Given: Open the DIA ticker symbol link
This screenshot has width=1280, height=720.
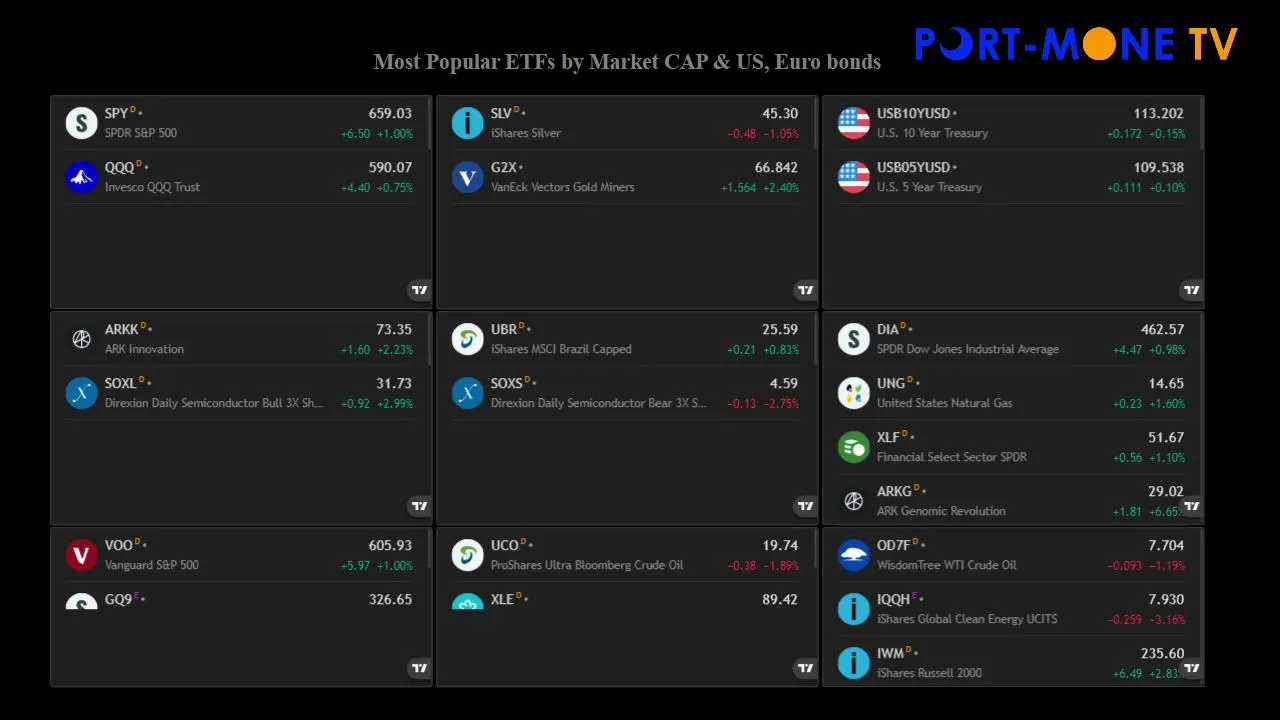Looking at the screenshot, I should (888, 330).
